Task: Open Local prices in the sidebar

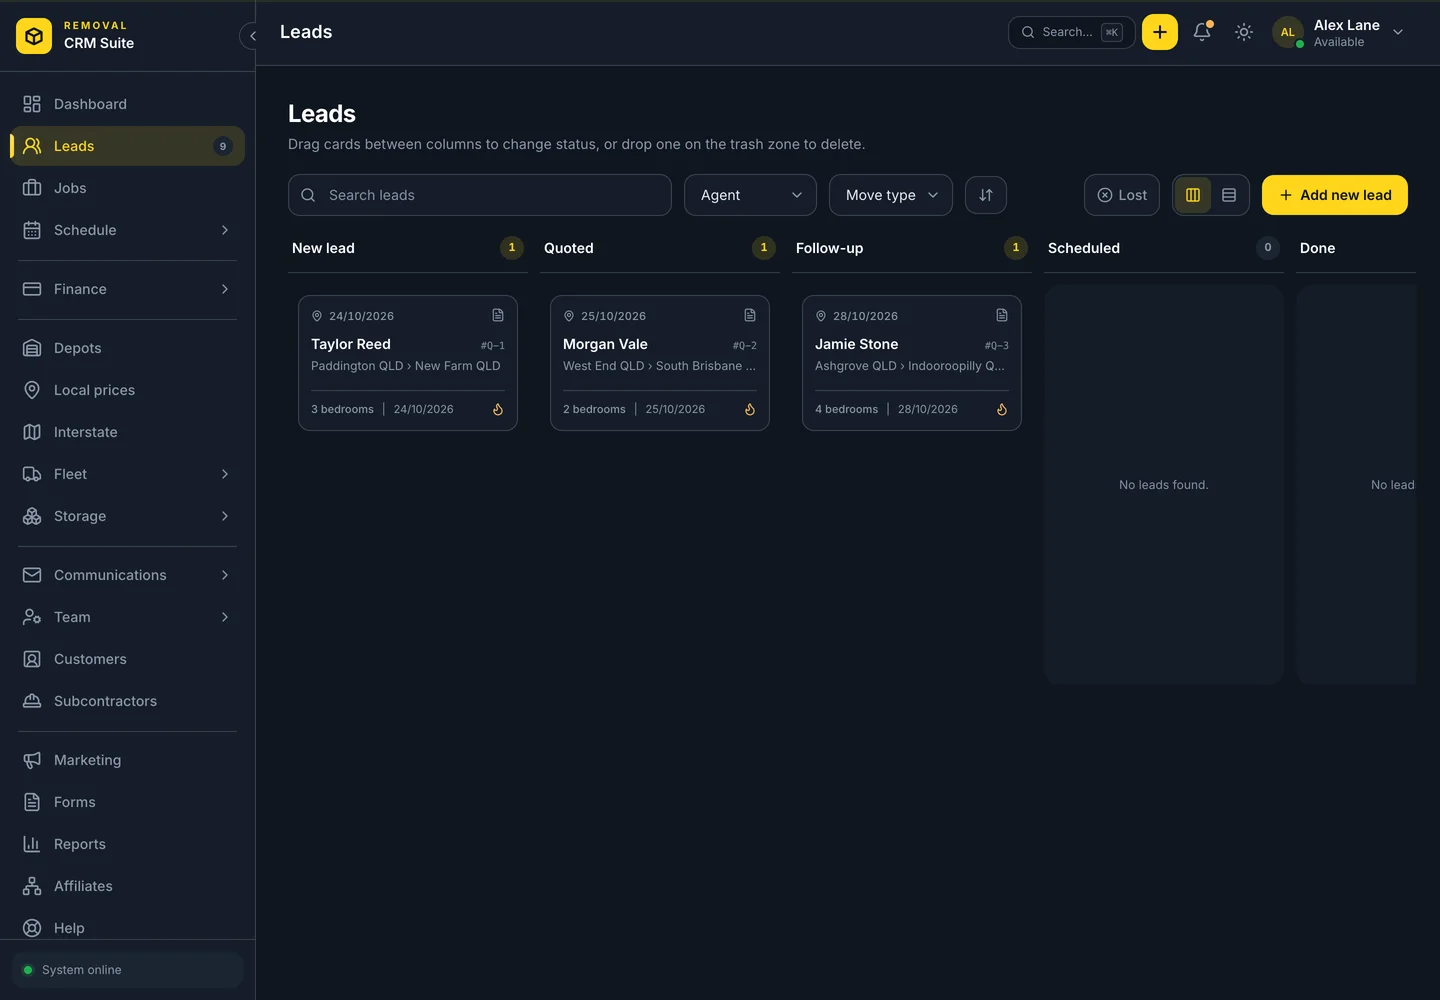Action: [127, 390]
